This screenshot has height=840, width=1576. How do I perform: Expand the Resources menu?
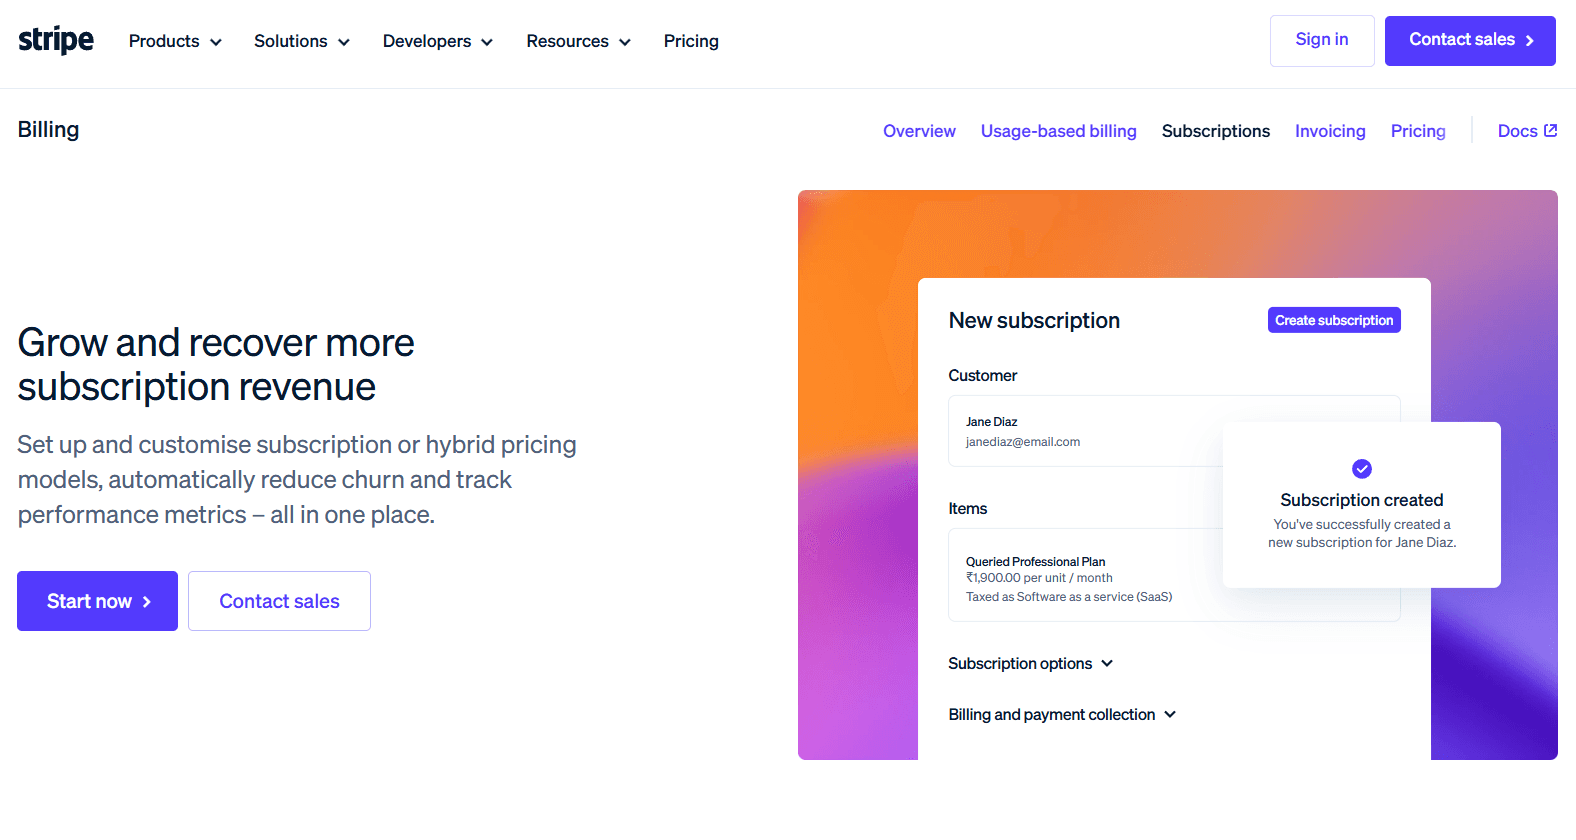578,41
